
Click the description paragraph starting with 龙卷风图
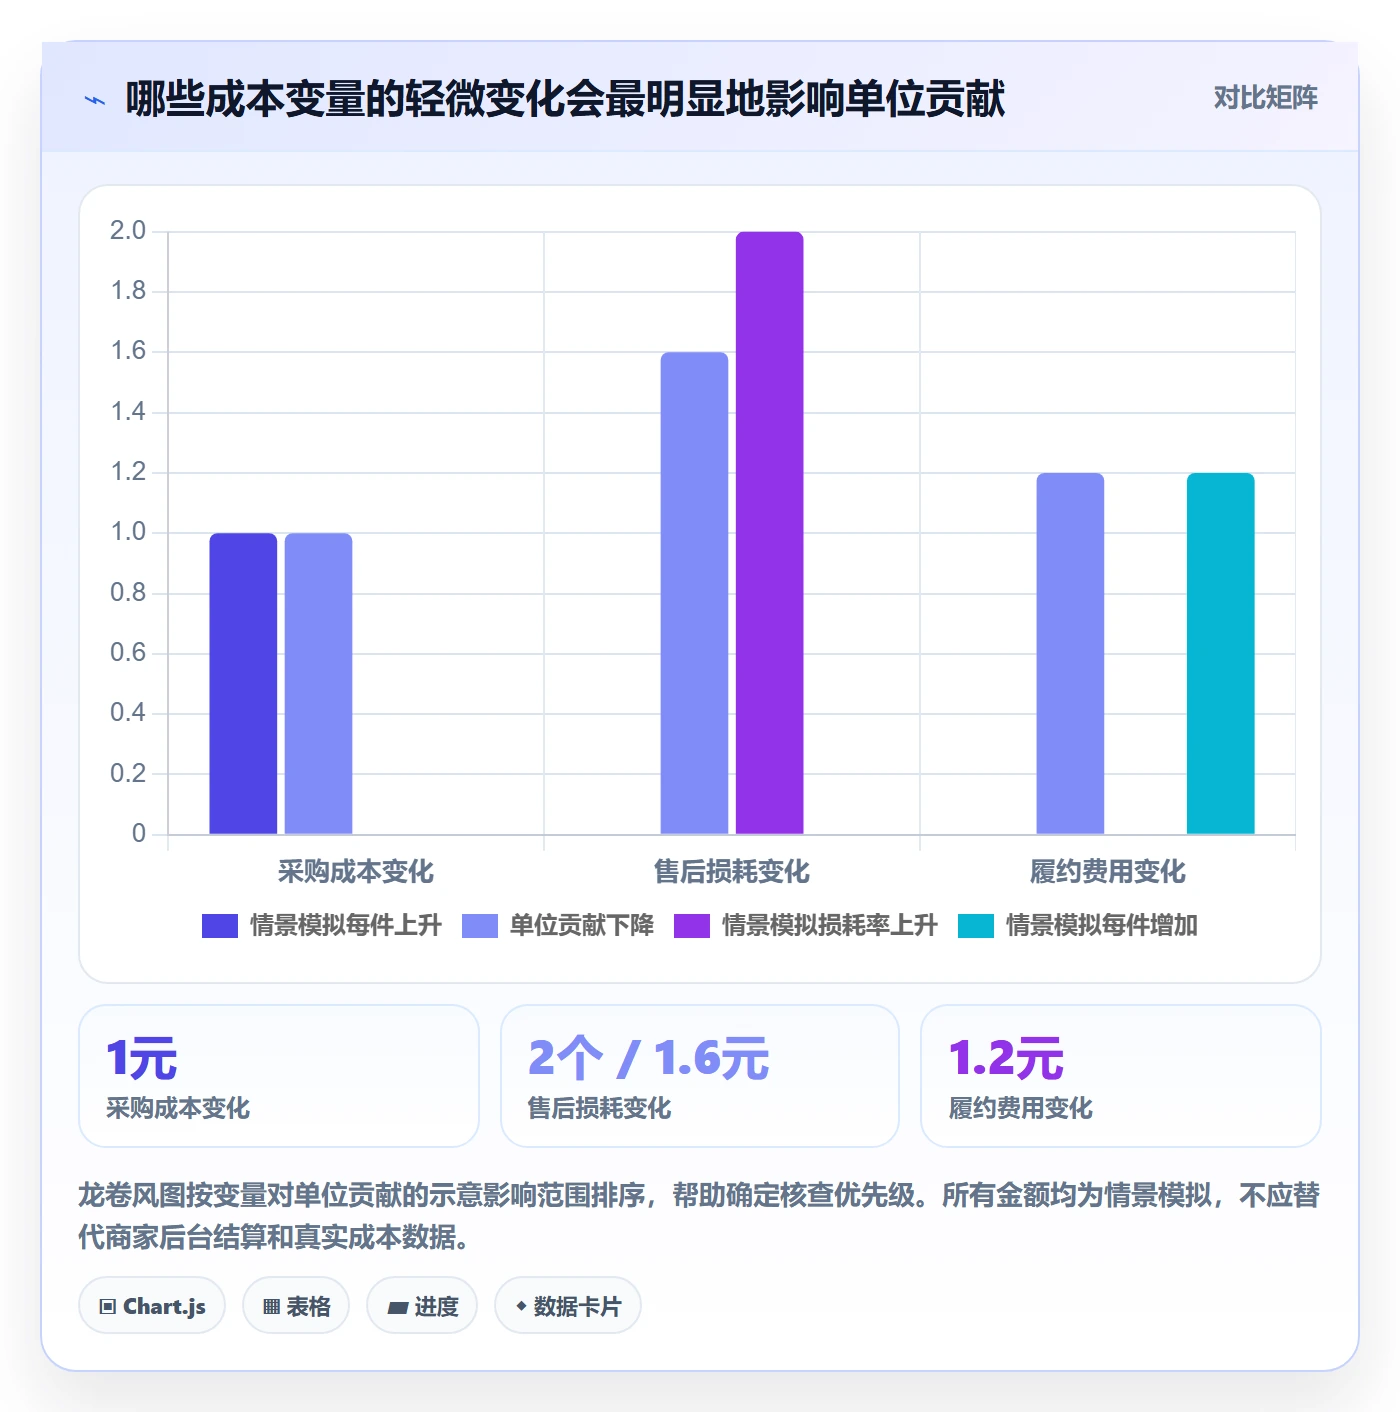coord(699,1216)
